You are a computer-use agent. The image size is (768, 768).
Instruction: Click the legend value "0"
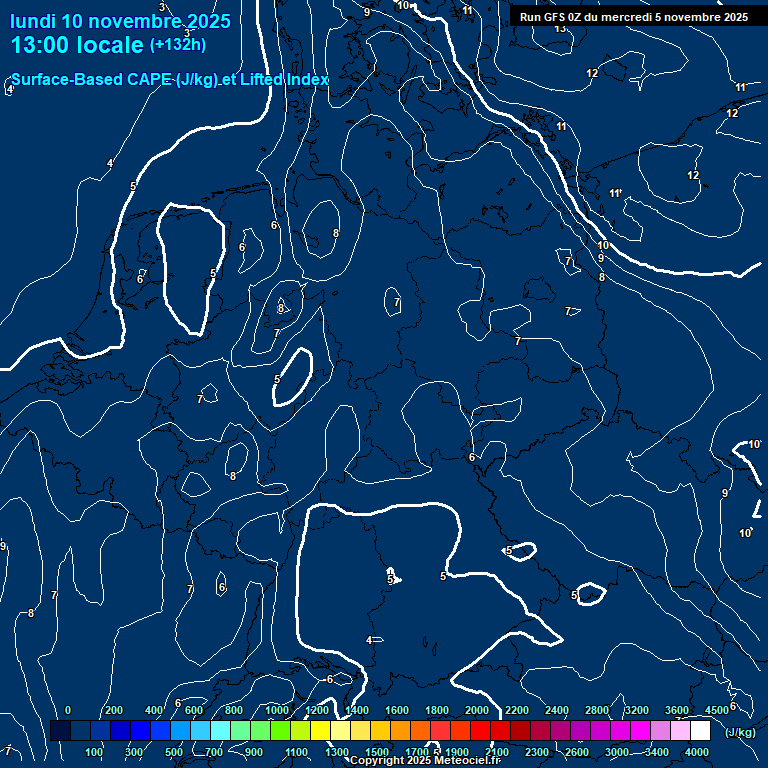[68, 710]
